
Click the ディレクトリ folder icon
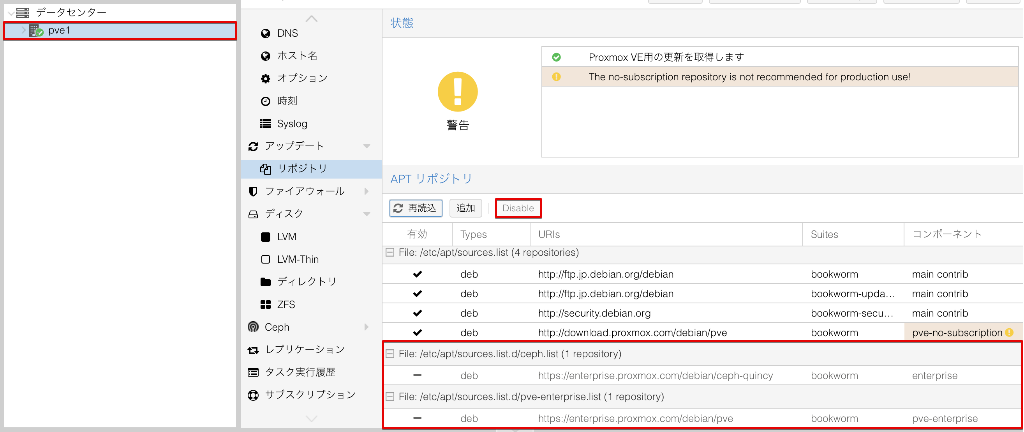[x=265, y=281]
